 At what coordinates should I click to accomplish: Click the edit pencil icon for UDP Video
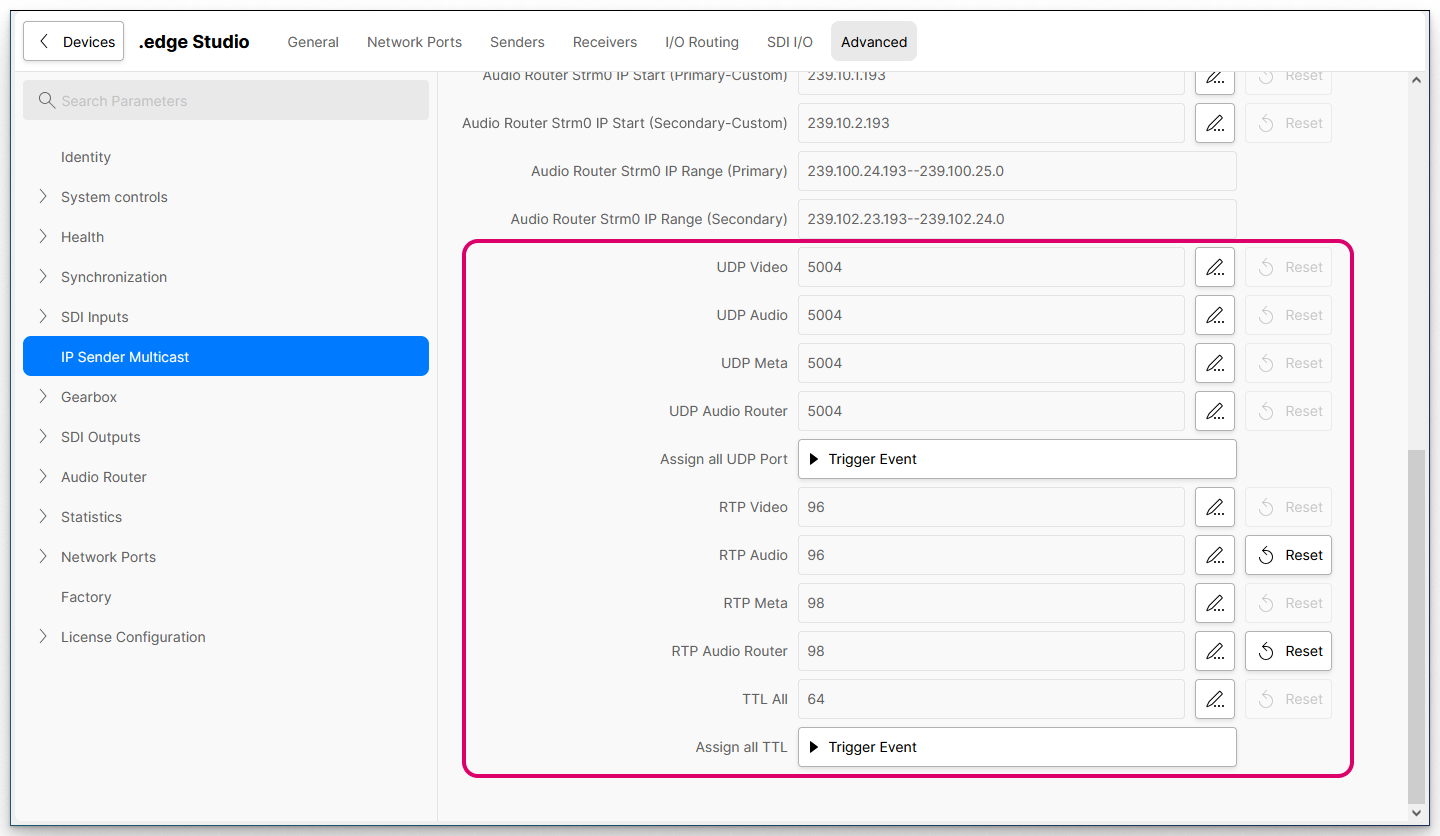(x=1214, y=267)
